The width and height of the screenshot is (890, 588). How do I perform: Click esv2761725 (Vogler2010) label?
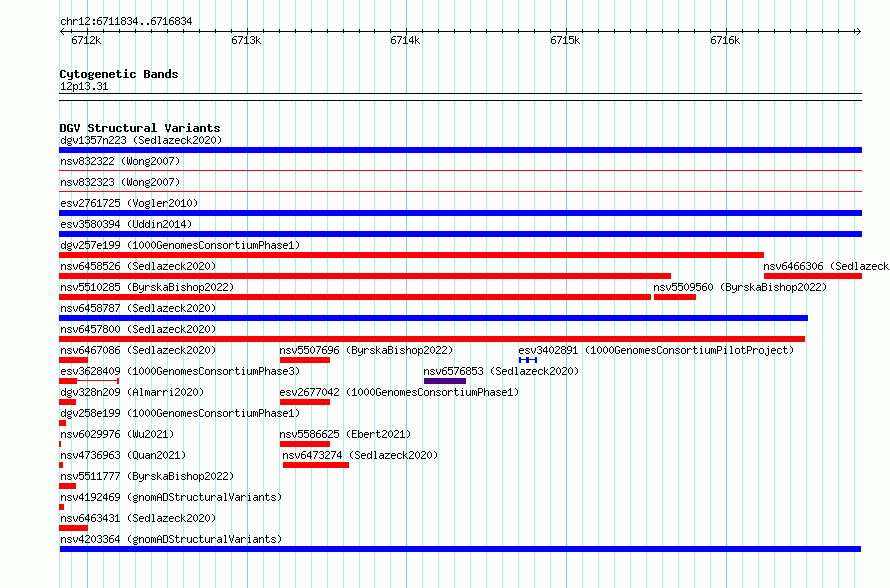pos(129,203)
